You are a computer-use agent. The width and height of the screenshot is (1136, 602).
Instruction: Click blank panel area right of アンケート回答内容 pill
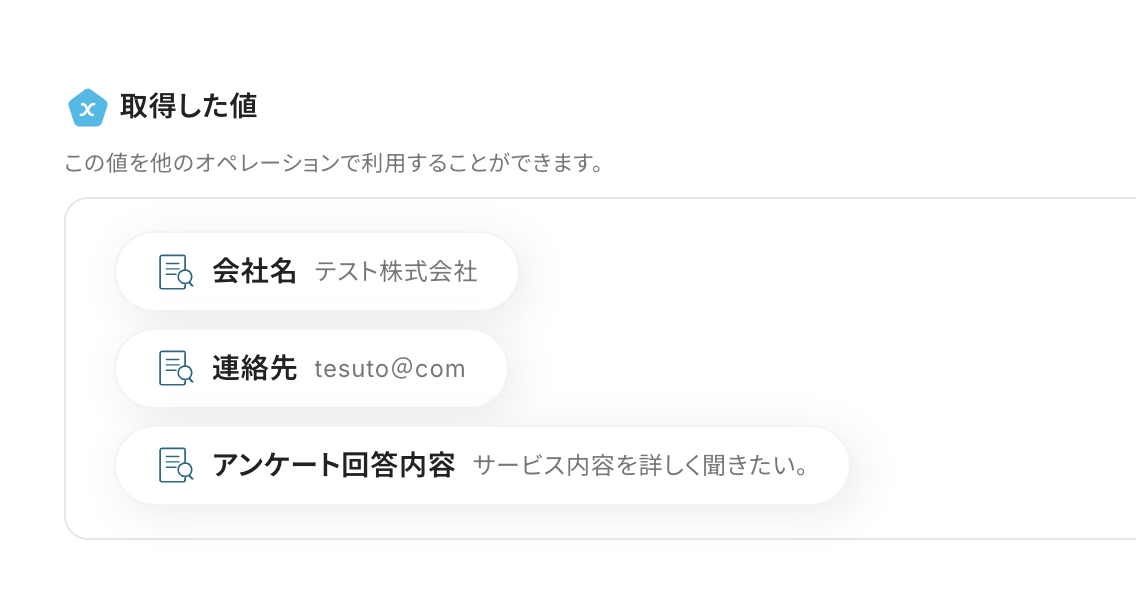coord(990,466)
